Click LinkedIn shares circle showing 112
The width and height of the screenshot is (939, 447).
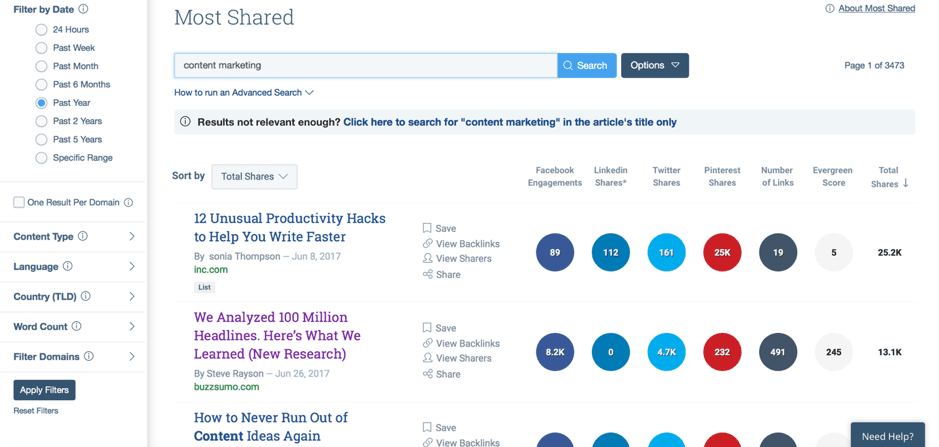610,252
